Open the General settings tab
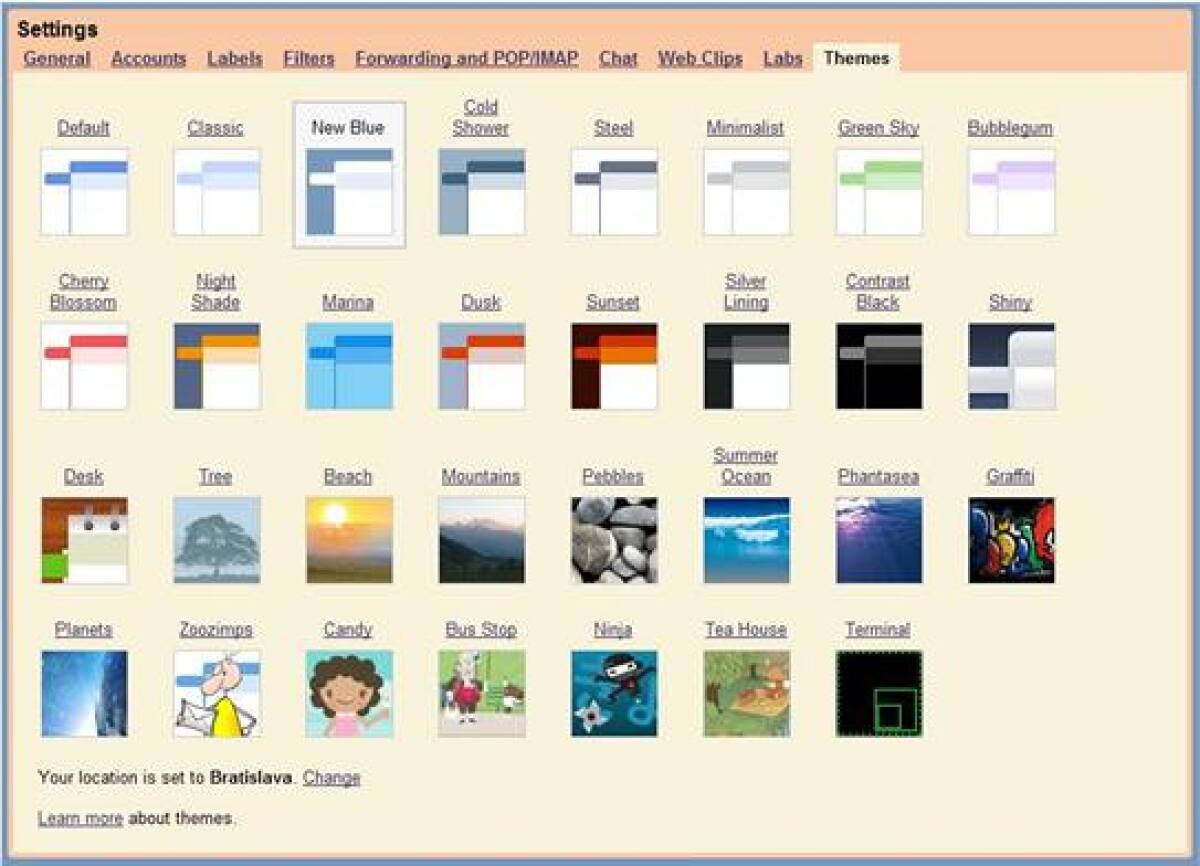Screen dimensions: 1200x866 tap(57, 58)
